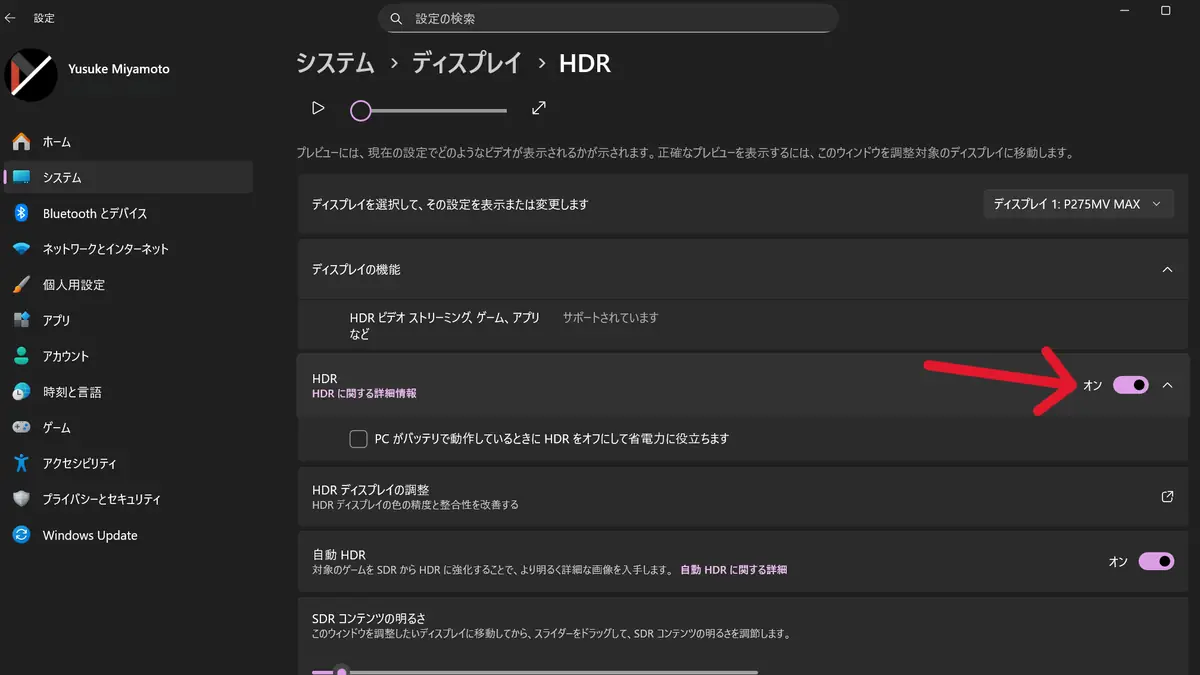Screen dimensions: 1200x675
Task: Collapse the HDR section chevron
Action: tap(1168, 385)
